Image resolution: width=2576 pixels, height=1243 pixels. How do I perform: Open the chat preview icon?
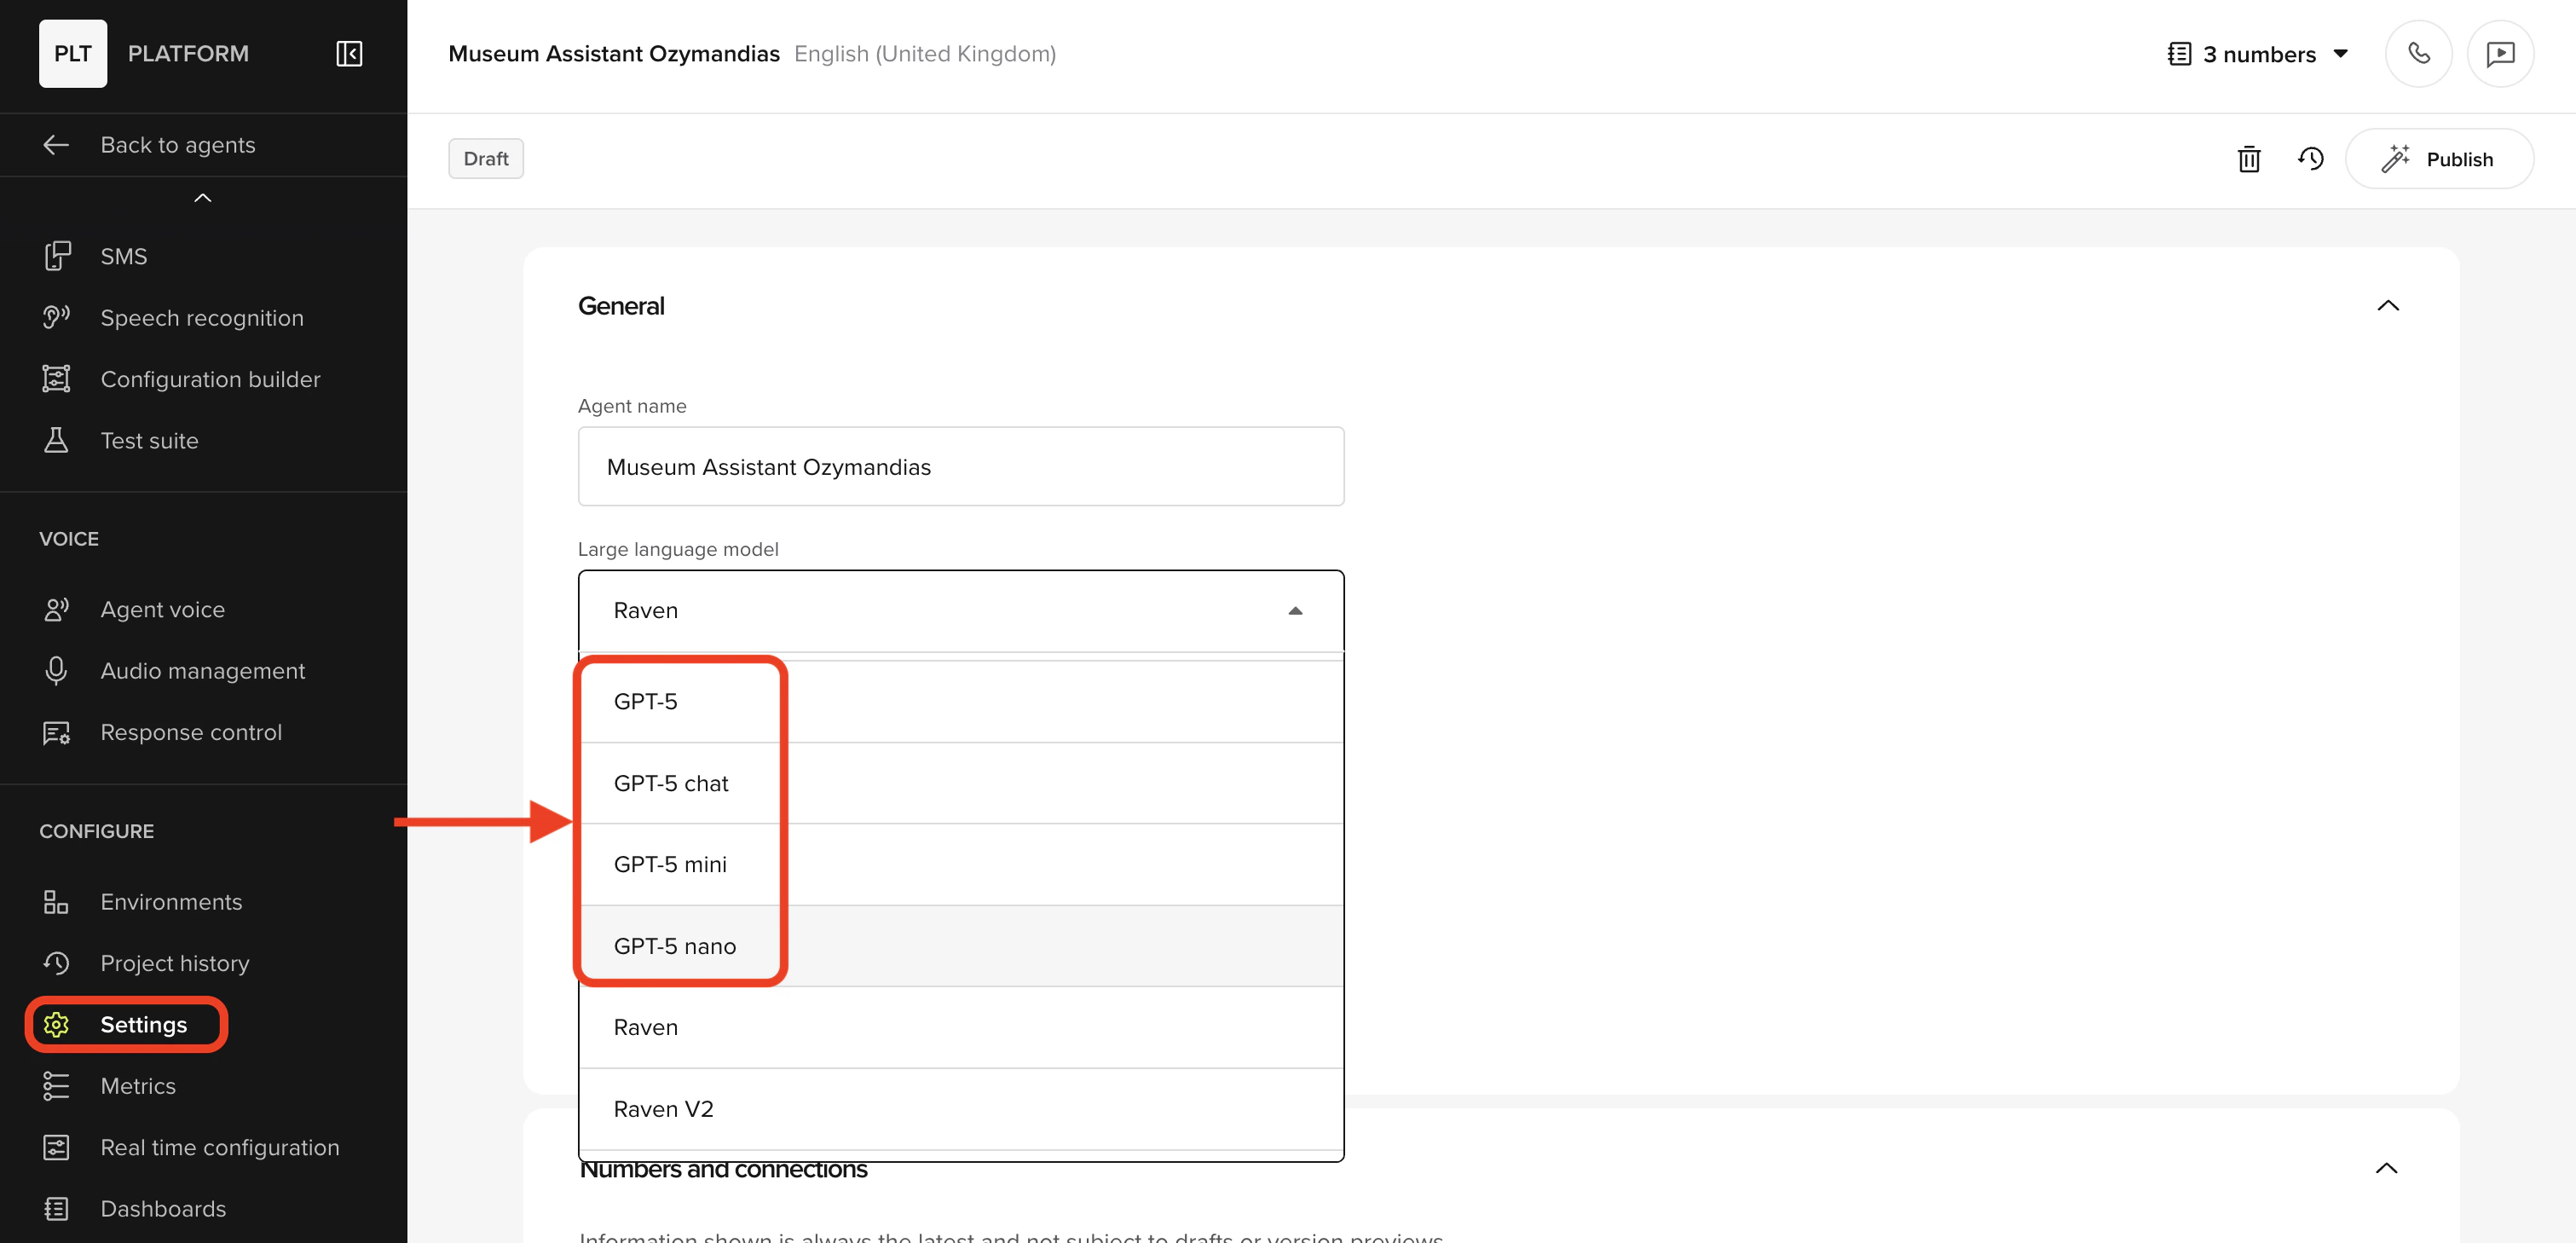(2499, 53)
